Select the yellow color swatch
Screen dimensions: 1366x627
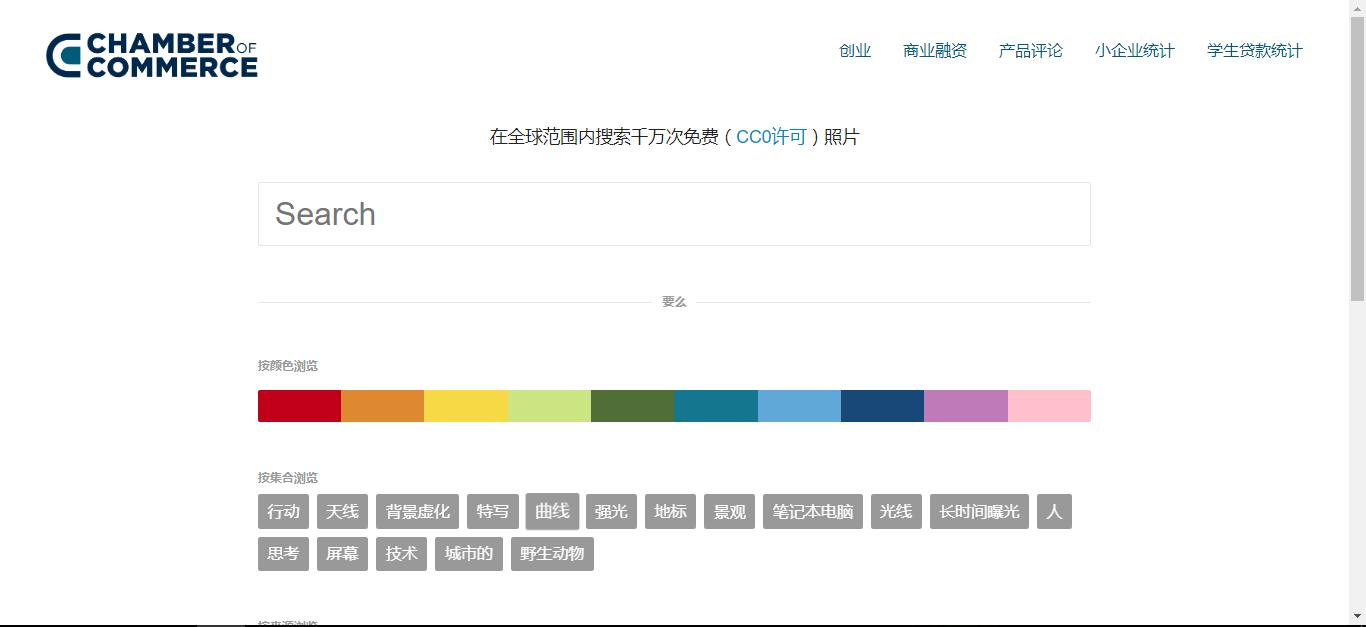tap(466, 405)
